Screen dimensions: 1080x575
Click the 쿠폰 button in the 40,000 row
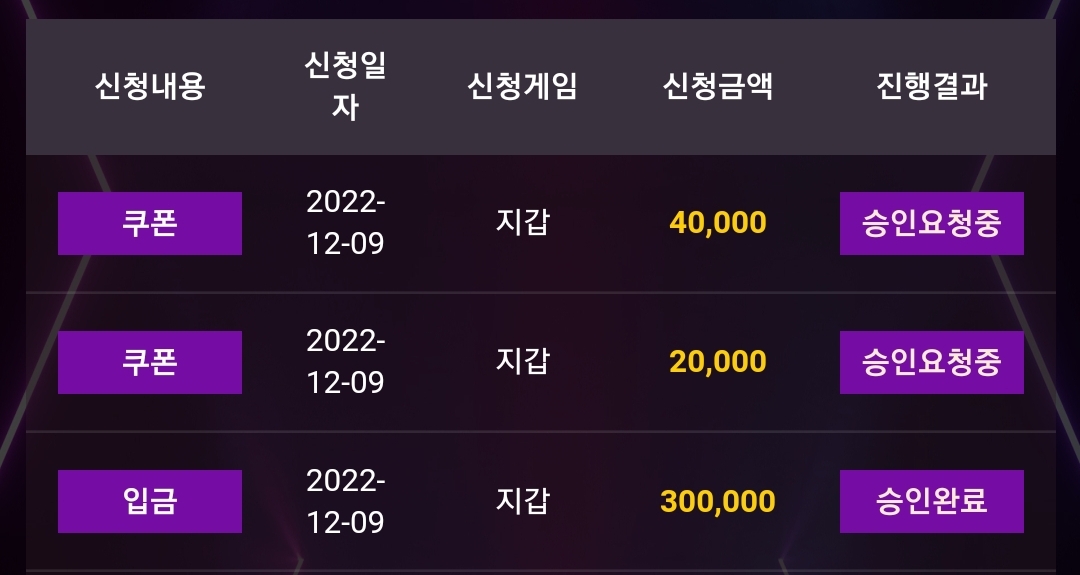(149, 223)
